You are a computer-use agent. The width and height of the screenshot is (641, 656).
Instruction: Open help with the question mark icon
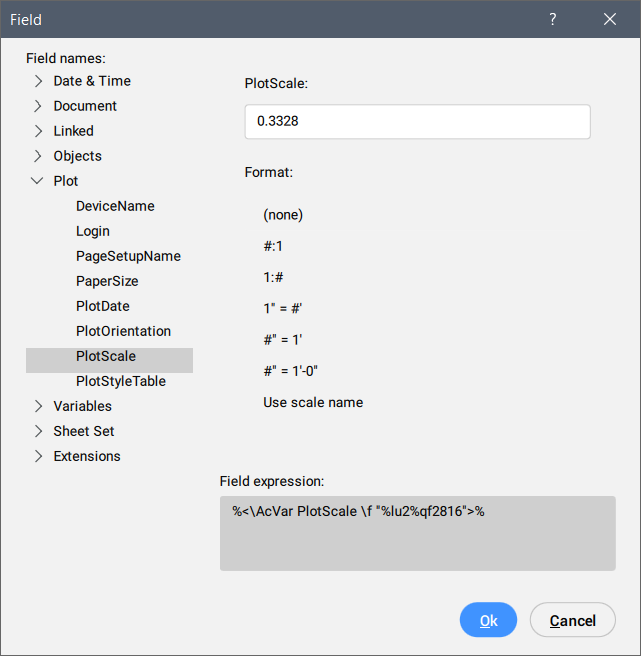point(553,20)
